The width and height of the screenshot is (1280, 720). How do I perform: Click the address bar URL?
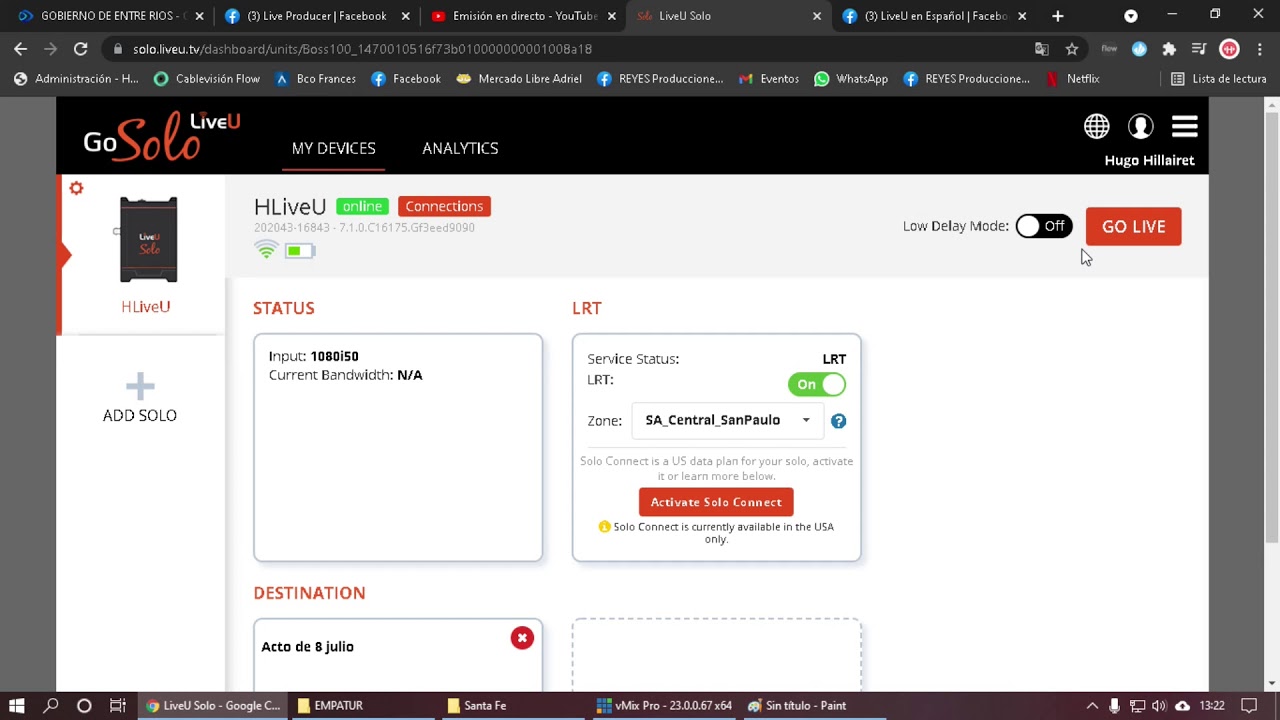coord(362,48)
